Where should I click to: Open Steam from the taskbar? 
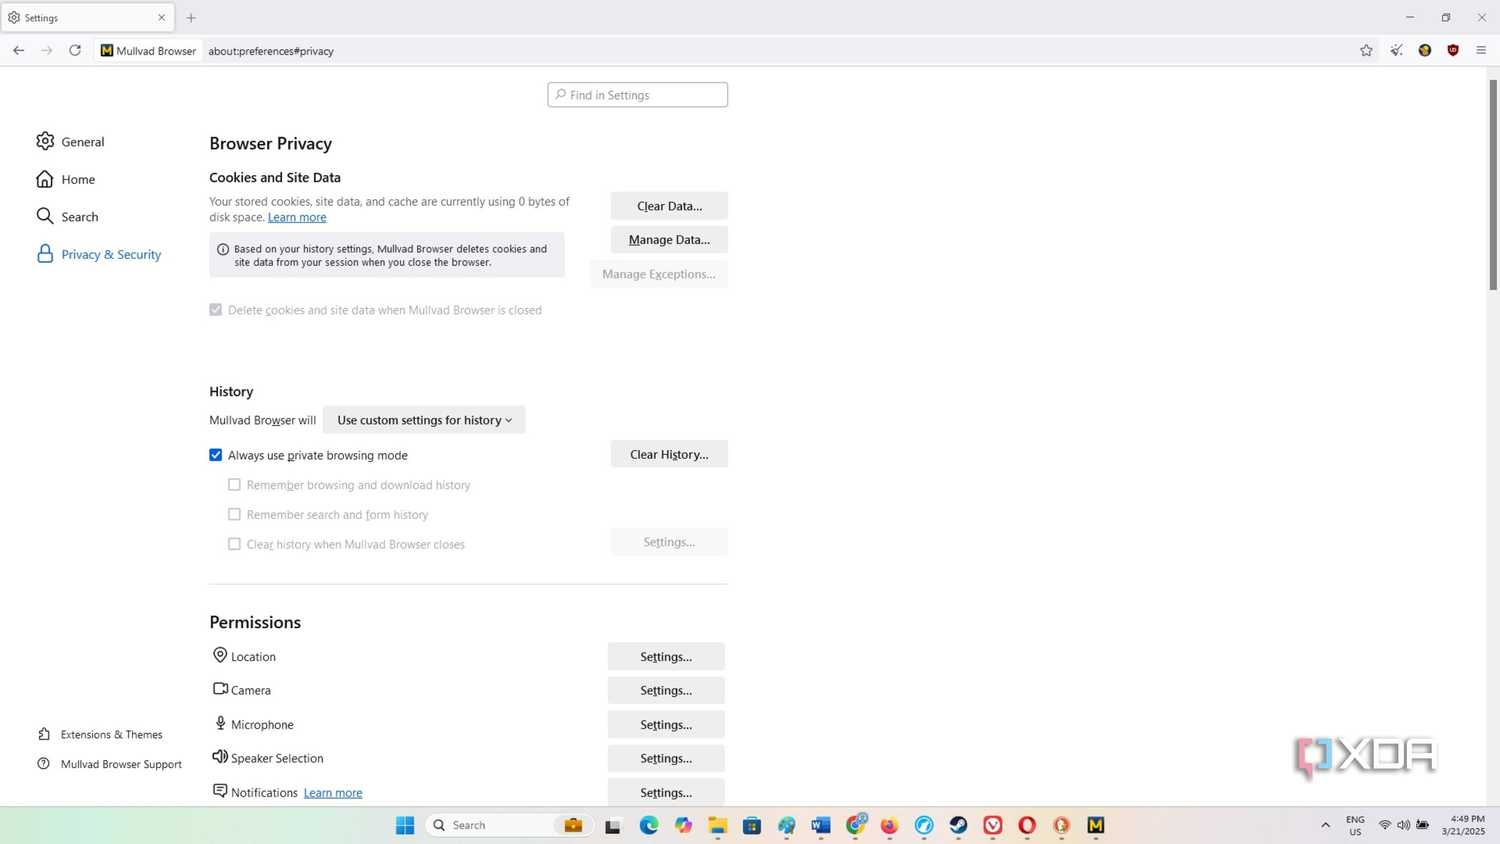(958, 825)
